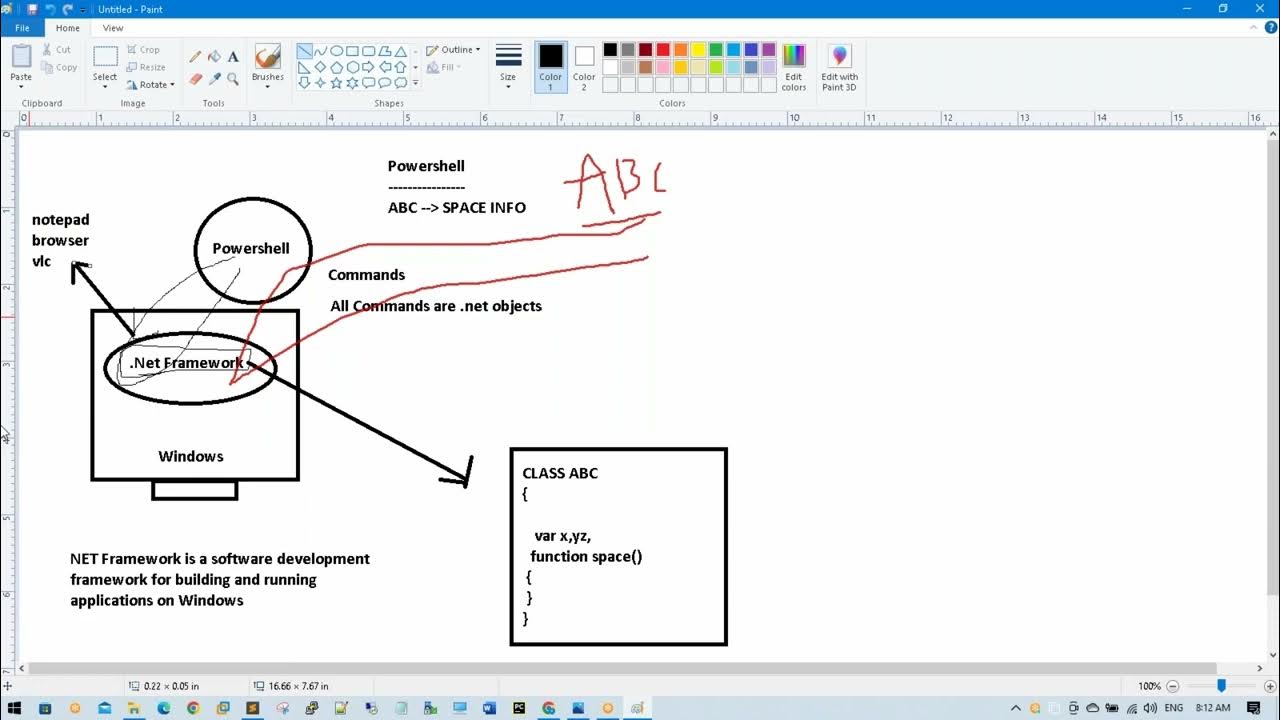
Task: Pick the green color swatch
Action: coord(716,50)
